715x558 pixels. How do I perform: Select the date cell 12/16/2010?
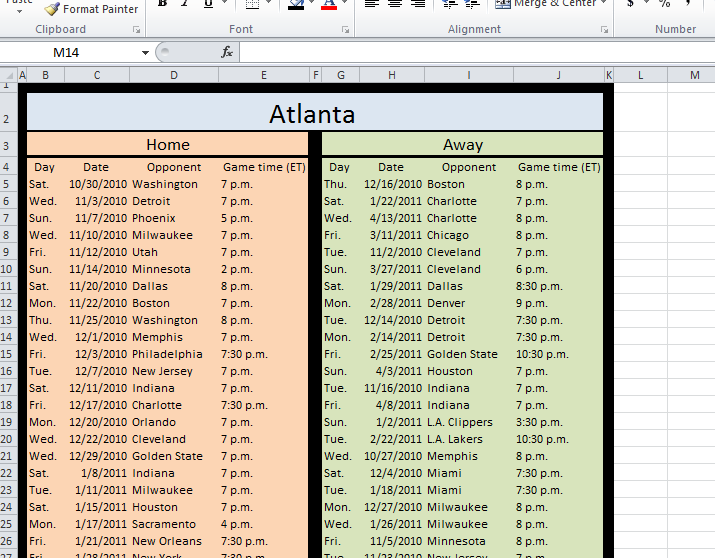392,184
